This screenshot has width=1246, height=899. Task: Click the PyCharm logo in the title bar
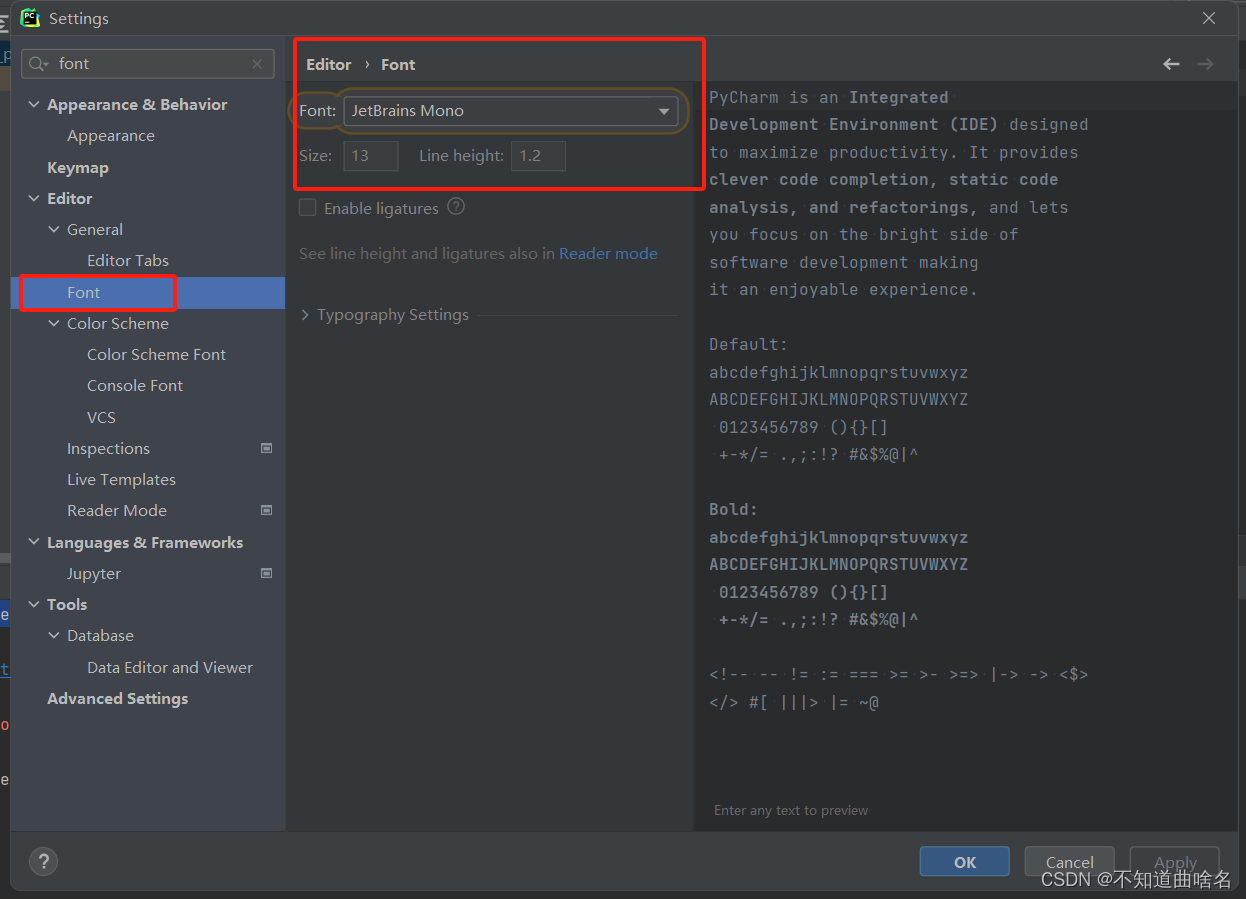tap(30, 17)
